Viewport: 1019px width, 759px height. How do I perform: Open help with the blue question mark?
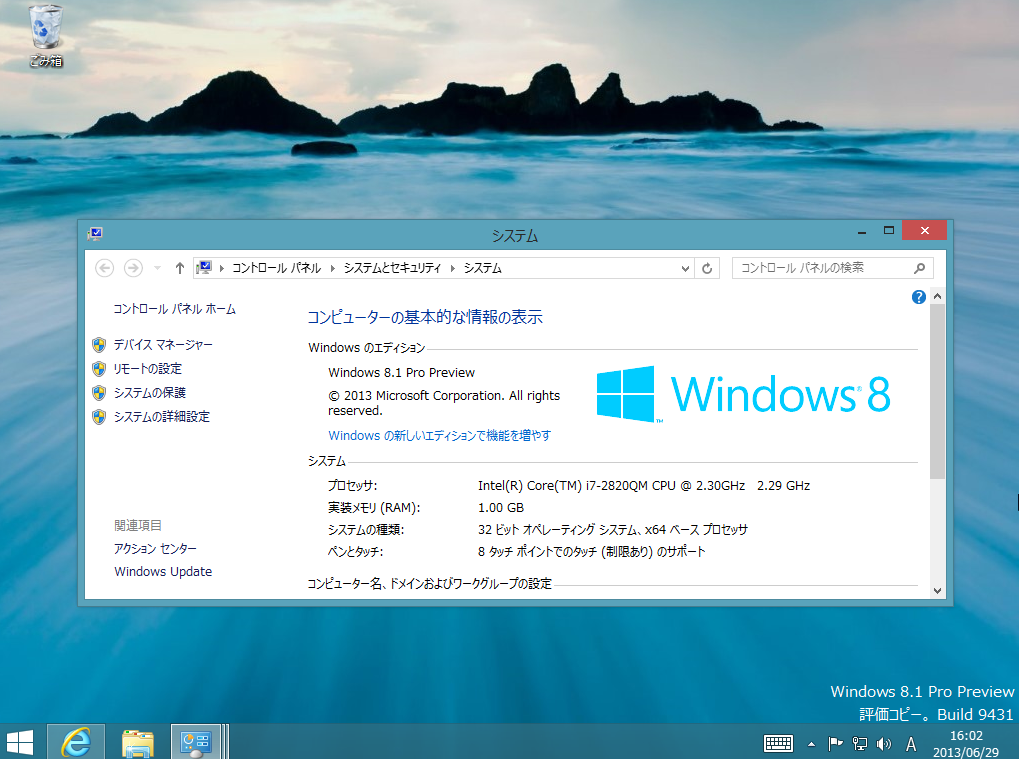coord(918,297)
